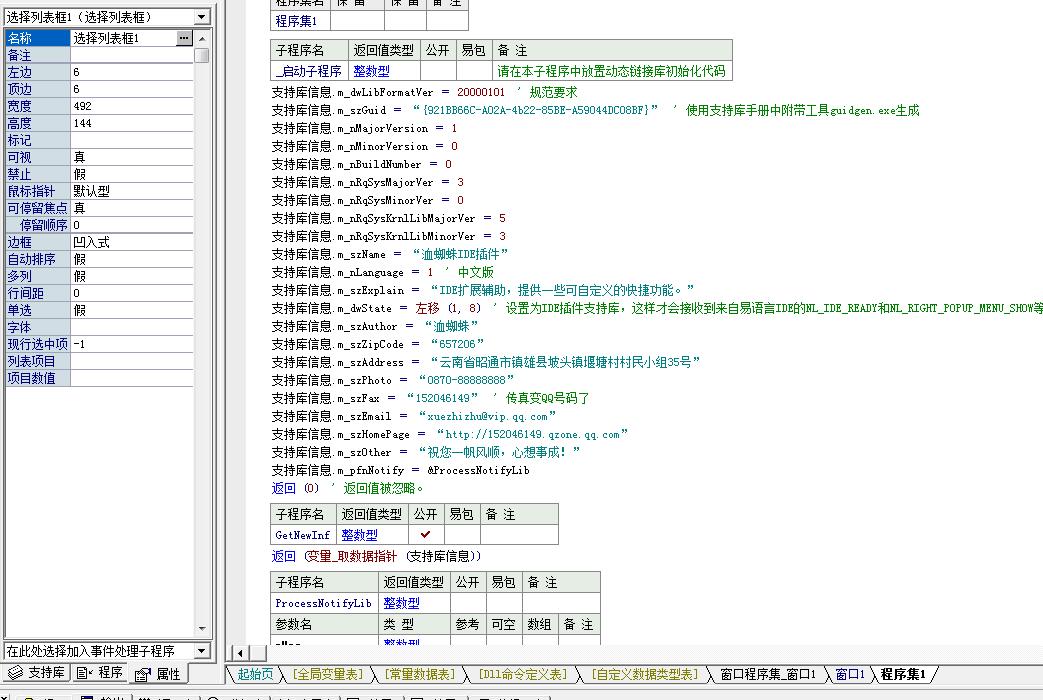Click the 整数型 return type of GetNewInf
Viewport: 1043px width, 700px height.
pos(359,534)
